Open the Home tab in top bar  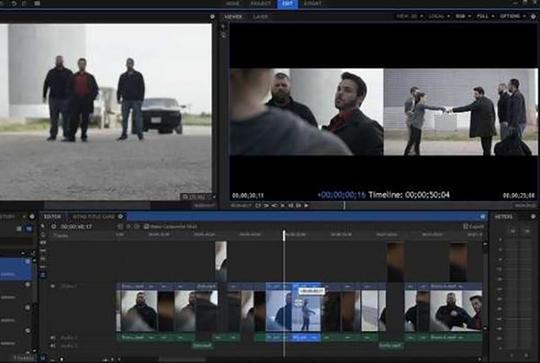coord(233,4)
